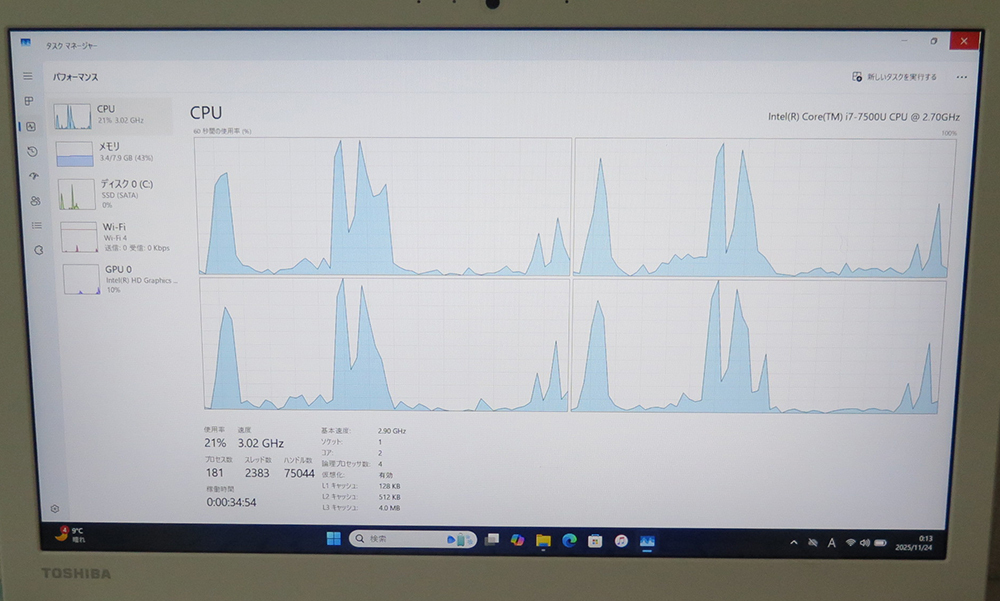Minimize the Task Manager window
Image resolution: width=1000 pixels, height=601 pixels.
904,41
